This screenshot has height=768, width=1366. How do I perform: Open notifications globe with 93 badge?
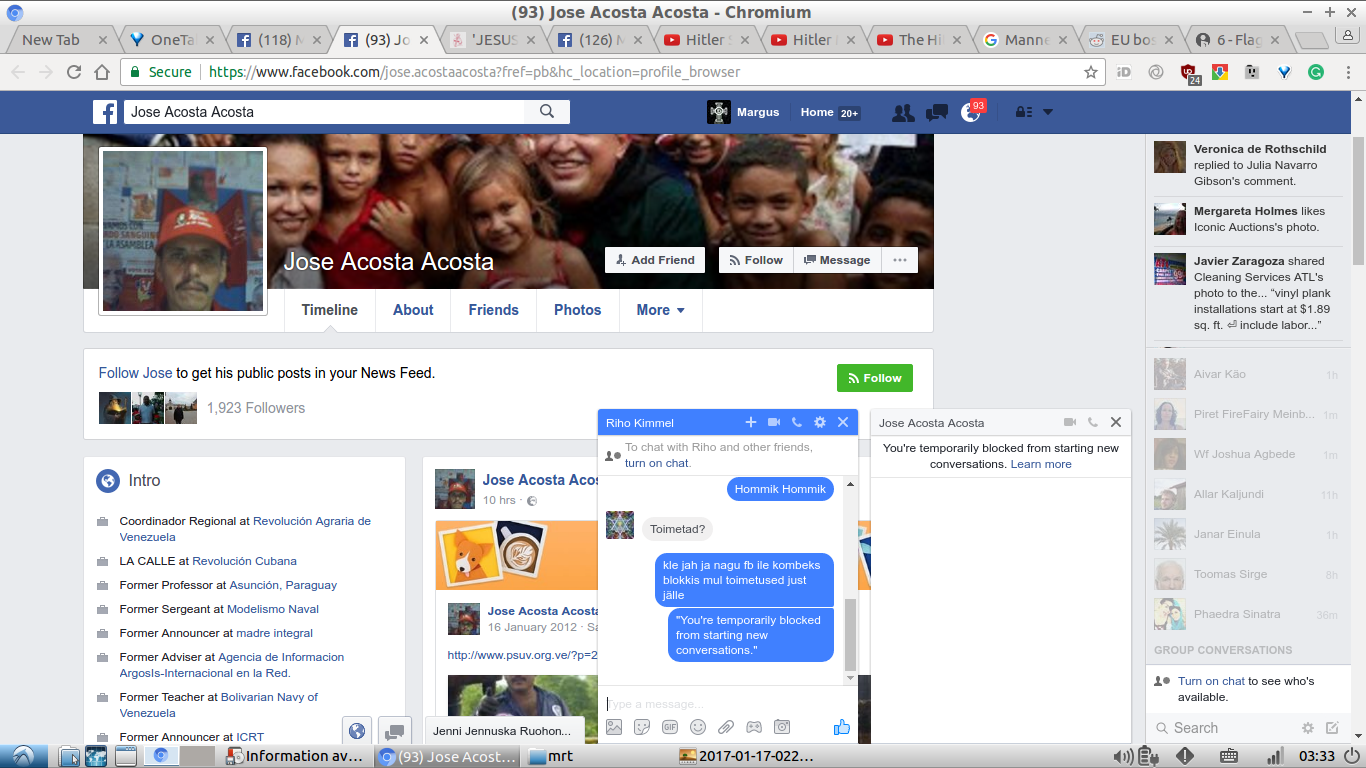coord(970,113)
